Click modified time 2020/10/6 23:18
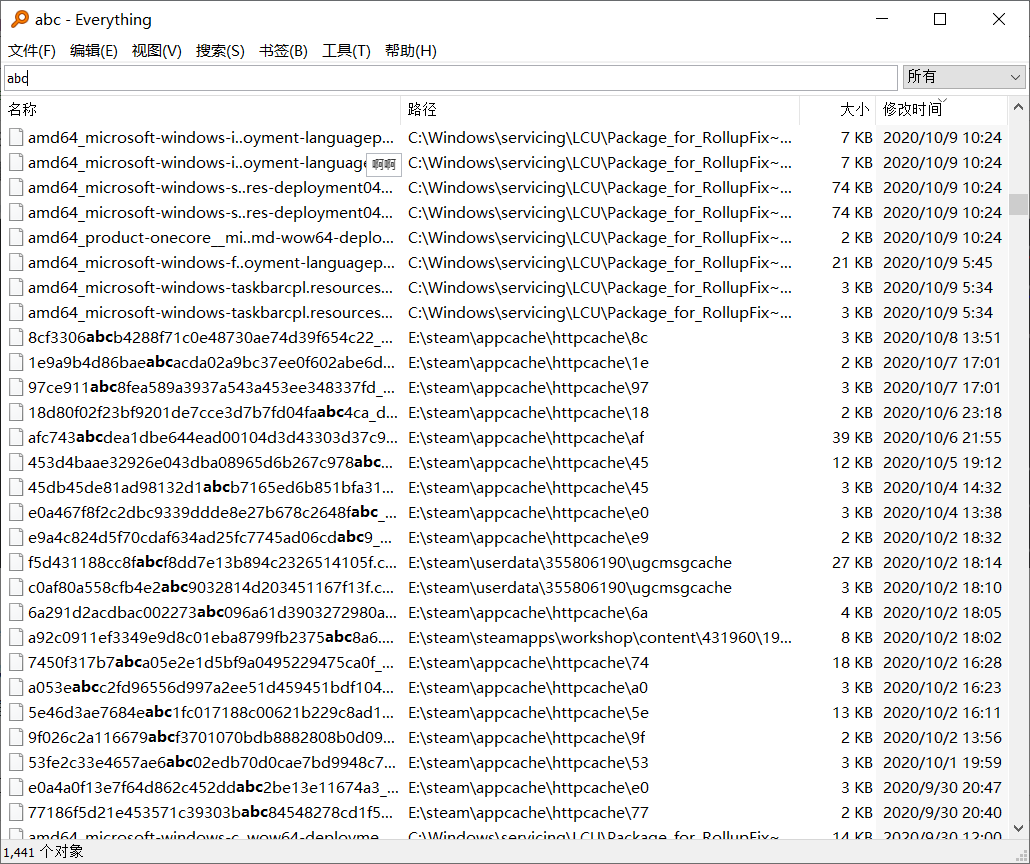The width and height of the screenshot is (1030, 864). tap(942, 413)
